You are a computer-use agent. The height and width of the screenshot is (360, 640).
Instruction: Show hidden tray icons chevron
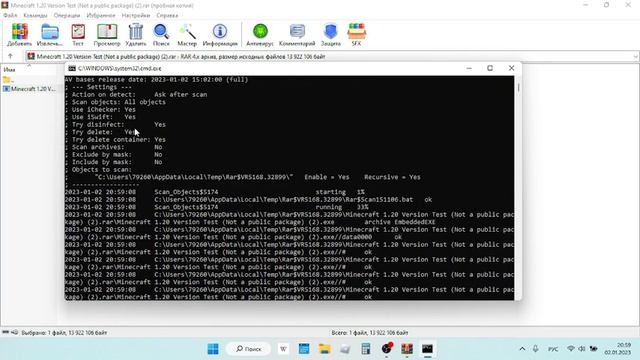tap(522, 349)
